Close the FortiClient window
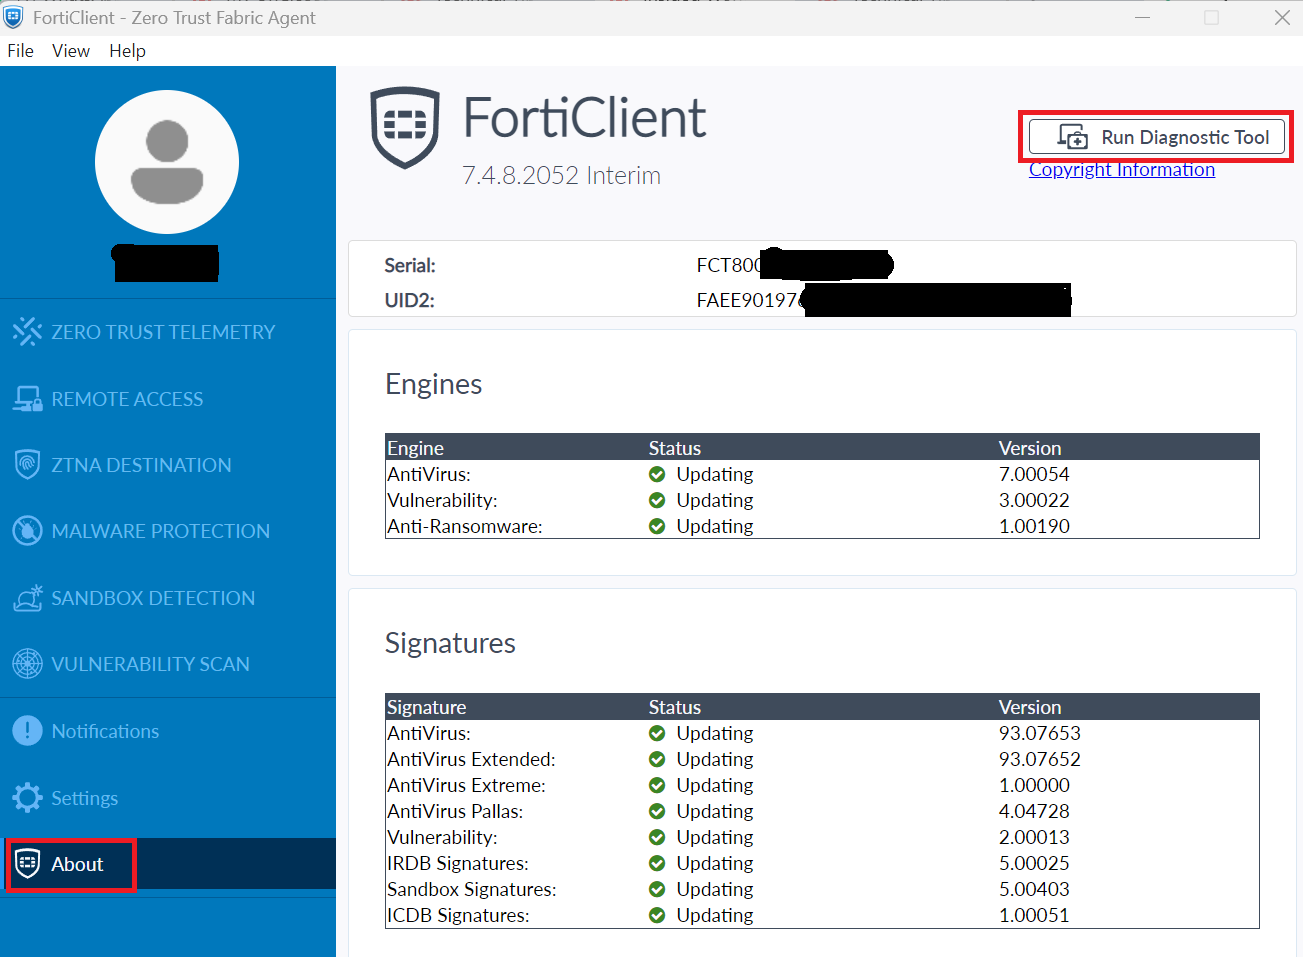This screenshot has width=1303, height=957. tap(1282, 18)
